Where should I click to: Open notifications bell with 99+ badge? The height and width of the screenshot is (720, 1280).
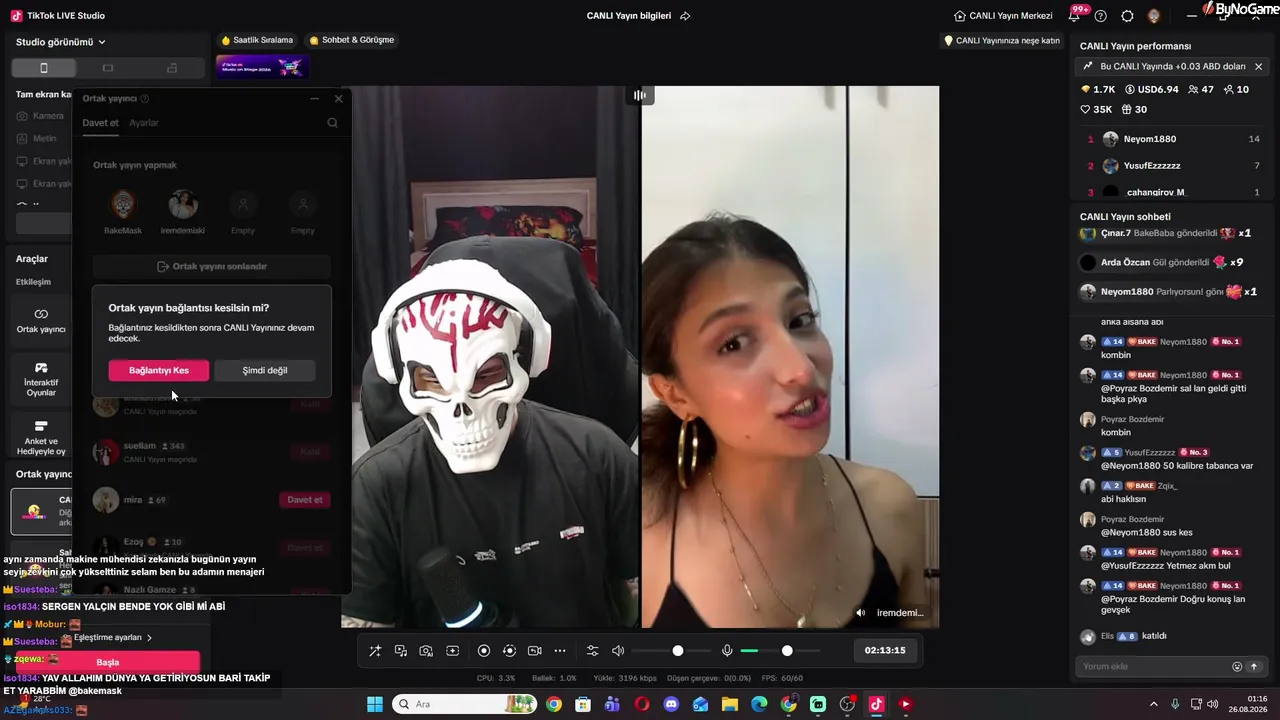click(x=1076, y=15)
